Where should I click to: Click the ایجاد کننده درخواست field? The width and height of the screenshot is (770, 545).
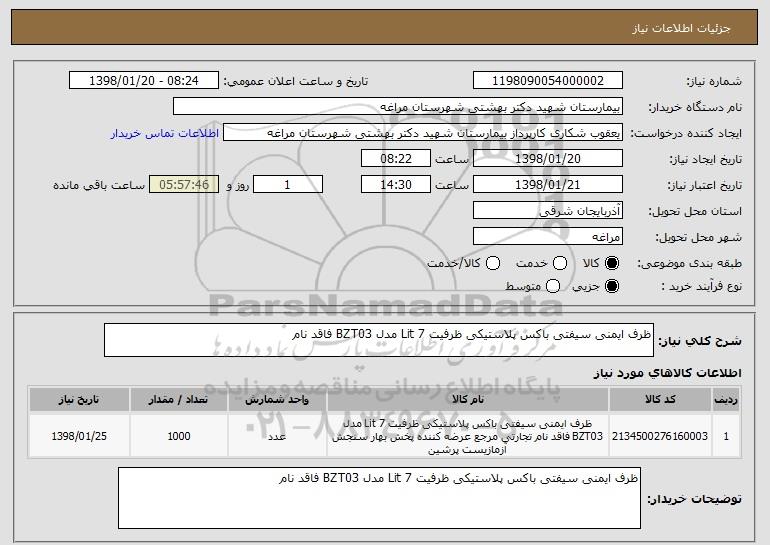pos(421,133)
